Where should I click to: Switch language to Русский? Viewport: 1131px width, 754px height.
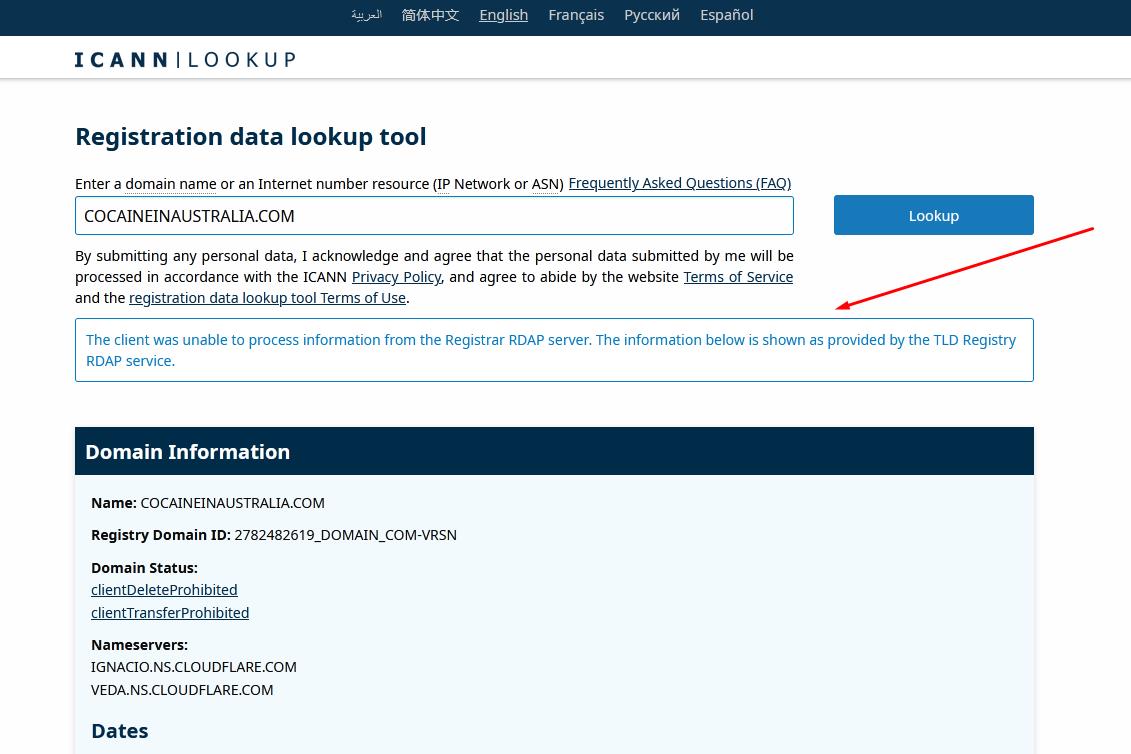[651, 15]
